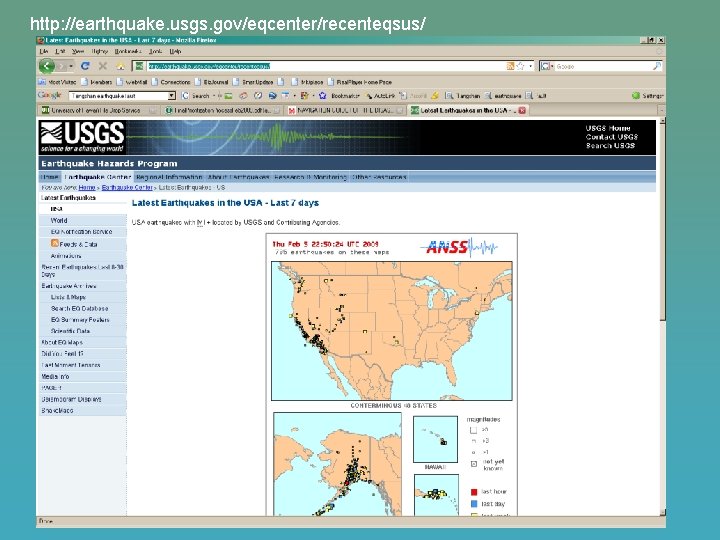This screenshot has height=540, width=720.
Task: Switch to the NAVIGATION tab
Action: tap(345, 110)
